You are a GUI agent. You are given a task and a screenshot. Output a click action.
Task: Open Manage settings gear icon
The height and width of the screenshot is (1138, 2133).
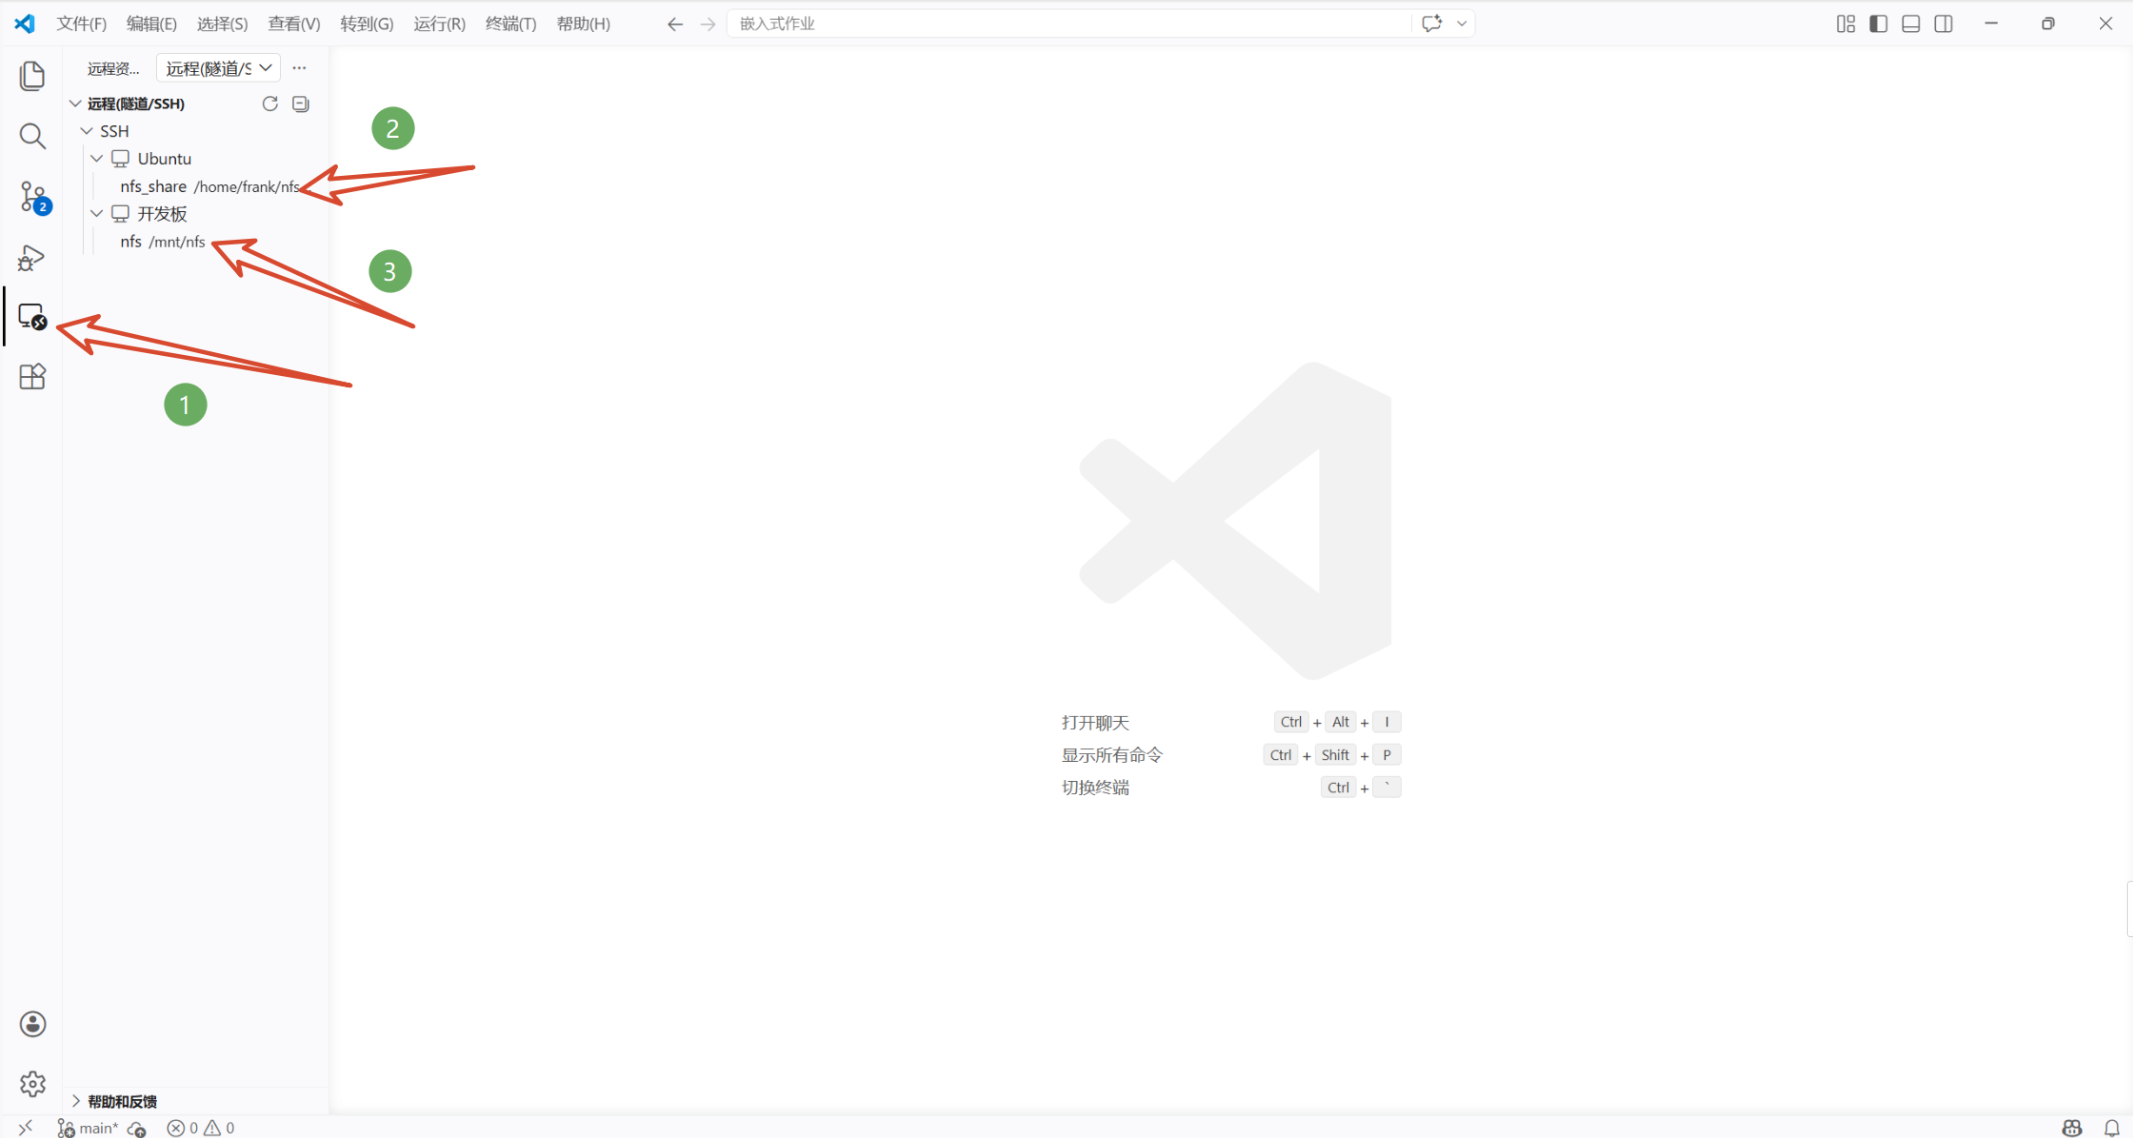(x=32, y=1084)
